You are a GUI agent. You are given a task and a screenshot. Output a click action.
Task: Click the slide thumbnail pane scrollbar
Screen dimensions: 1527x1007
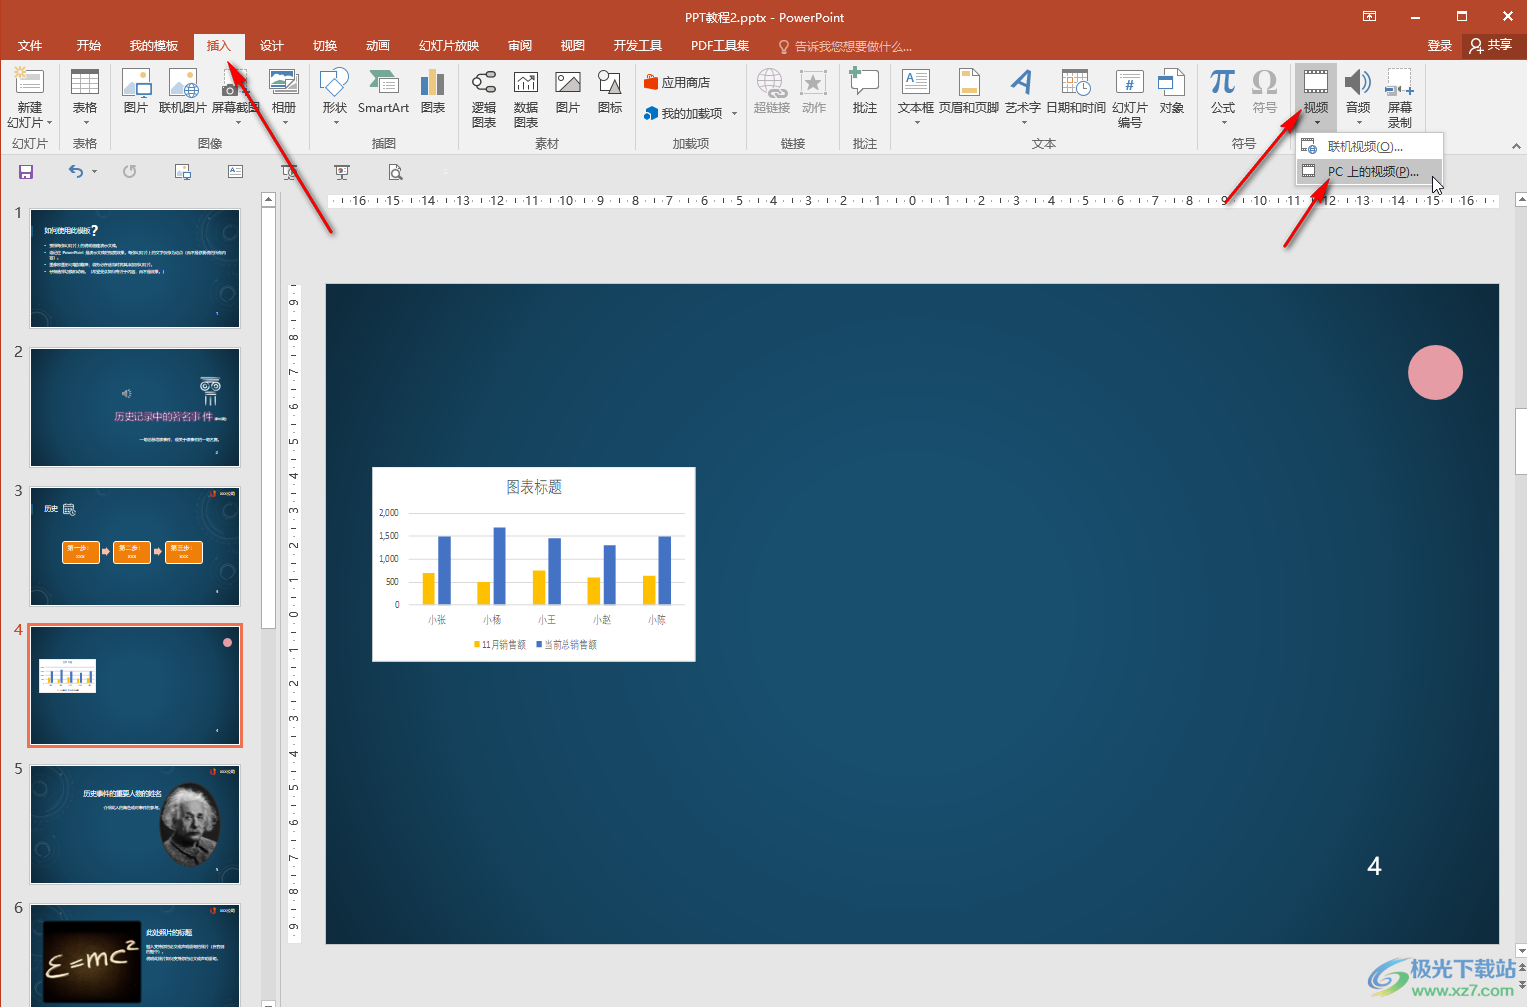268,418
